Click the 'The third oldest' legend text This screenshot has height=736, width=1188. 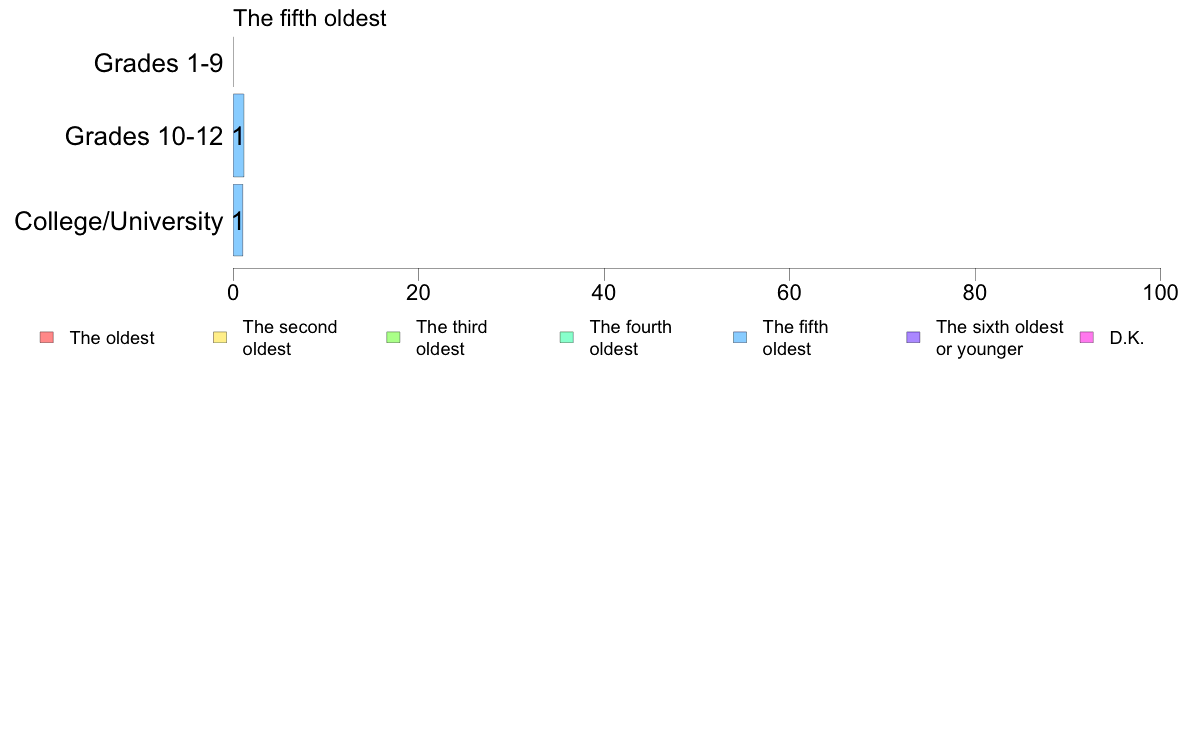pyautogui.click(x=452, y=338)
